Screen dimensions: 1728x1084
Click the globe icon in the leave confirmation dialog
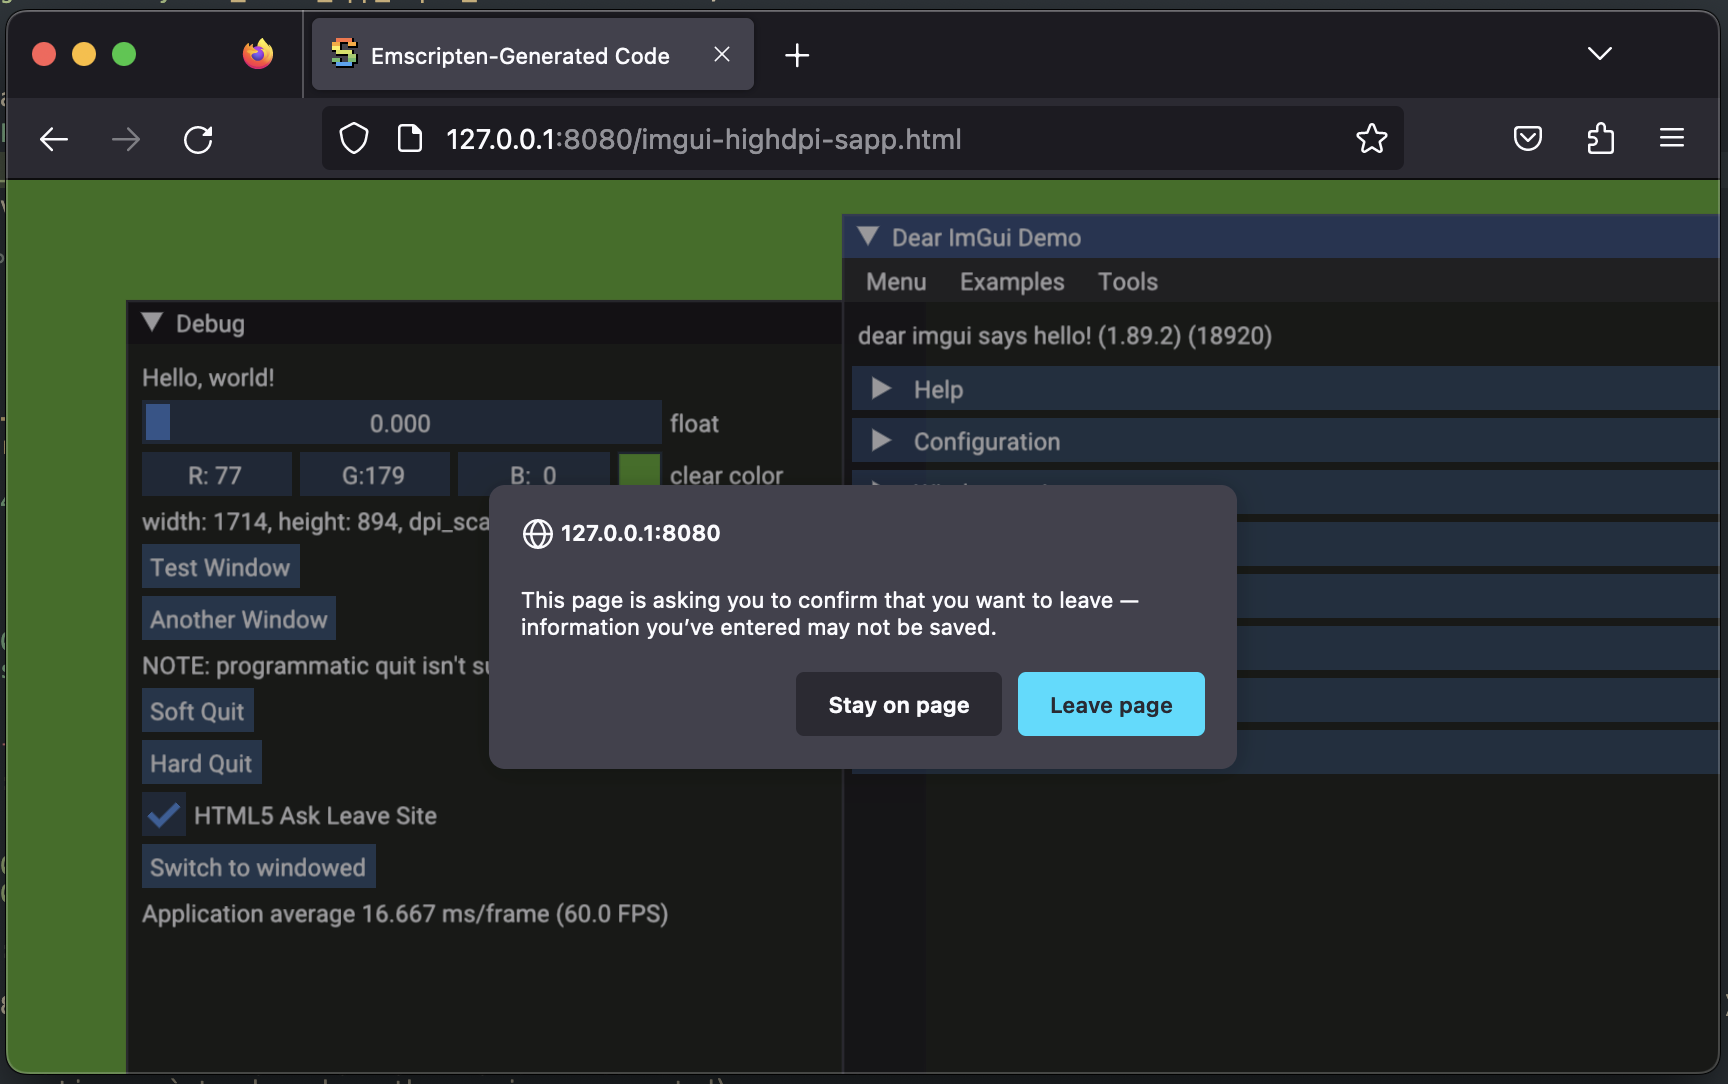(x=537, y=533)
